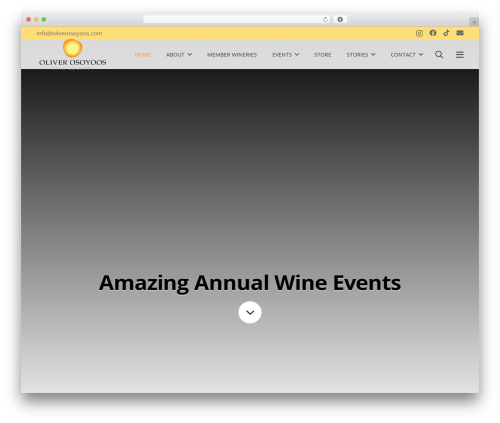Open the site search magnifier
The height and width of the screenshot is (423, 500).
point(439,54)
